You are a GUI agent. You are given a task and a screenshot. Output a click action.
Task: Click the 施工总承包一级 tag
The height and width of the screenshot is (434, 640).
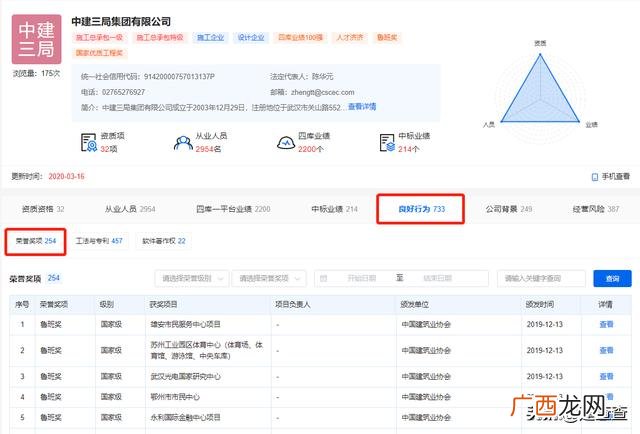point(99,38)
